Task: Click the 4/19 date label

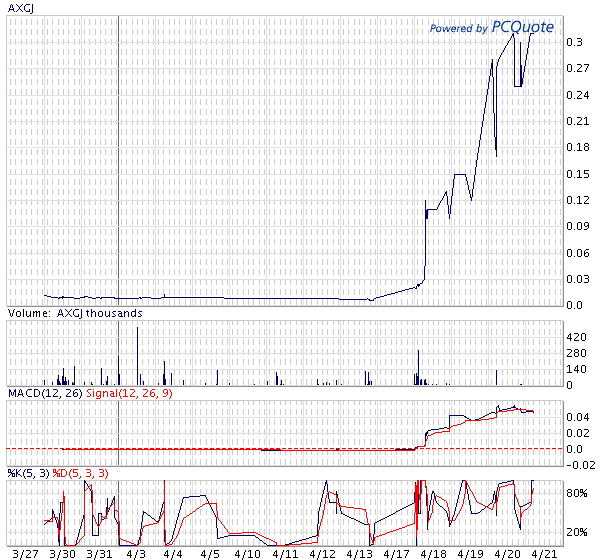Action: click(471, 554)
